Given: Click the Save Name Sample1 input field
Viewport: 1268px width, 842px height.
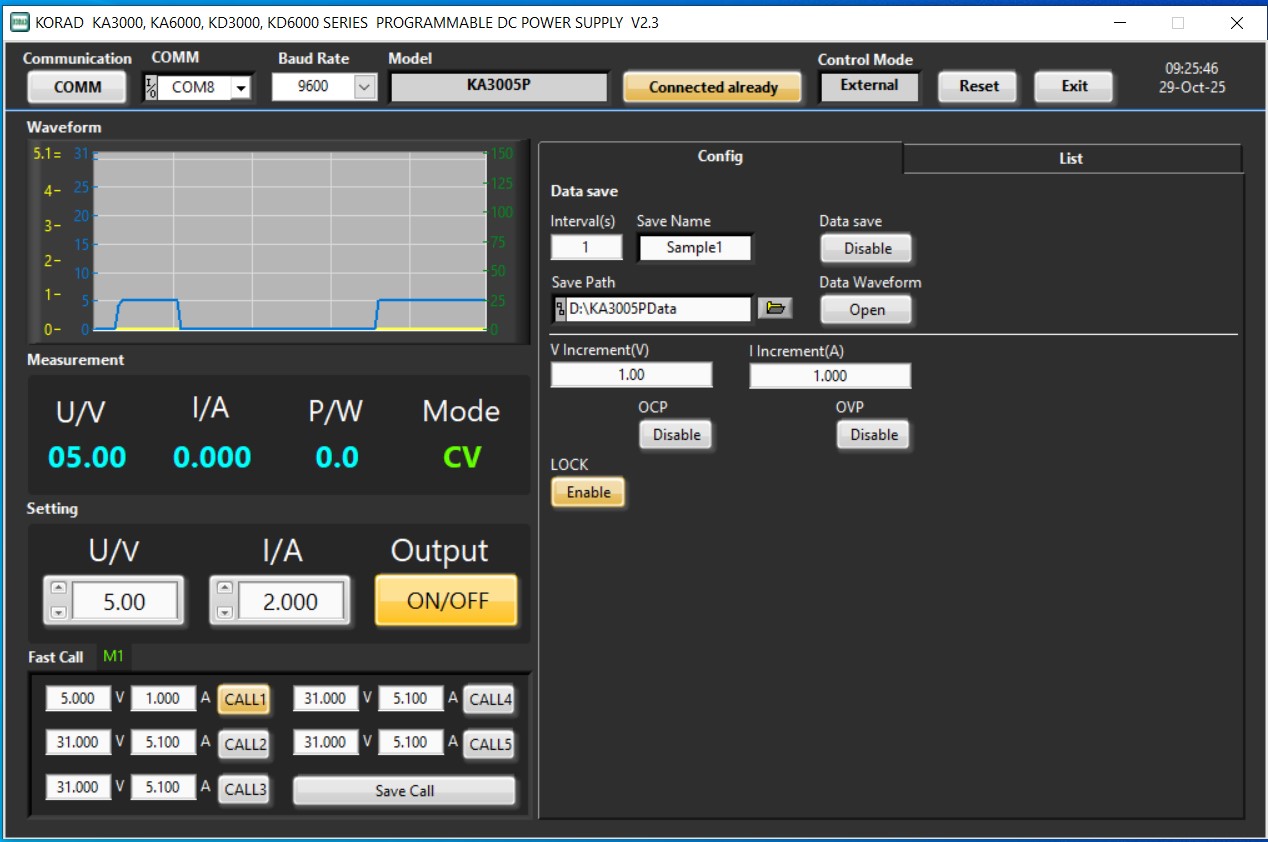Looking at the screenshot, I should (695, 247).
